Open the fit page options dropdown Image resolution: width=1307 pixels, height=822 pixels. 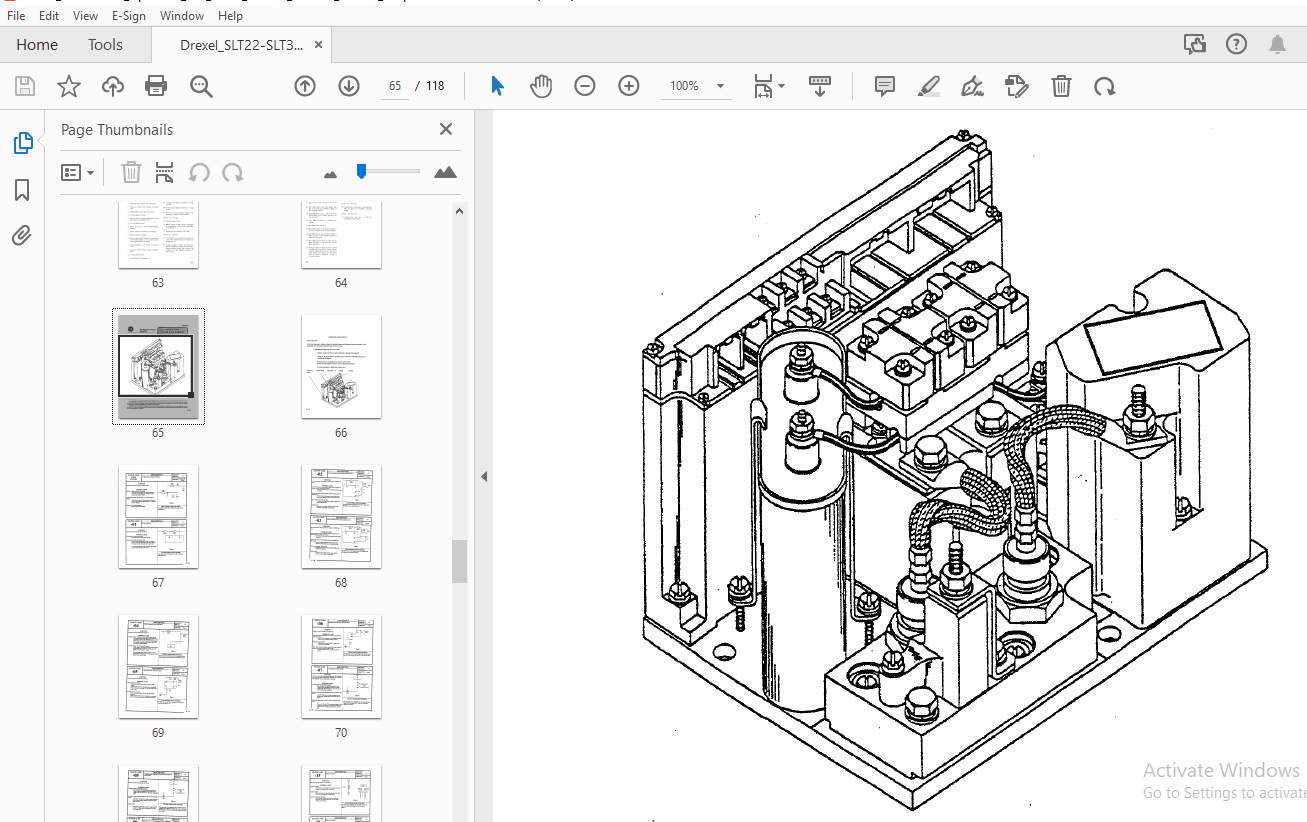pos(769,86)
